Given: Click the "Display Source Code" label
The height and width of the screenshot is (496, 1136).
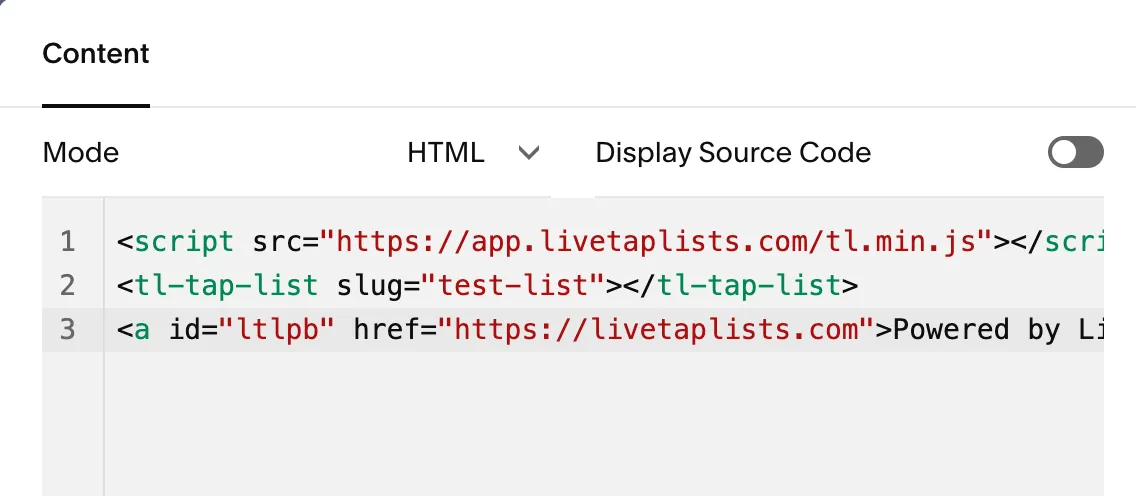Looking at the screenshot, I should pyautogui.click(x=733, y=153).
